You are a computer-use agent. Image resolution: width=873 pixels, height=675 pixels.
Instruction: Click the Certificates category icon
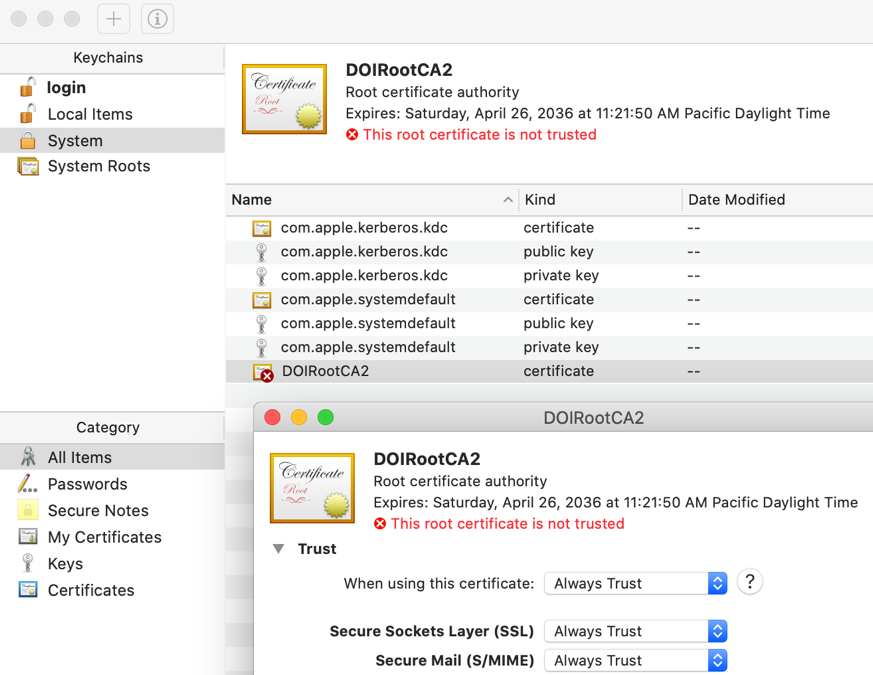pyautogui.click(x=28, y=589)
